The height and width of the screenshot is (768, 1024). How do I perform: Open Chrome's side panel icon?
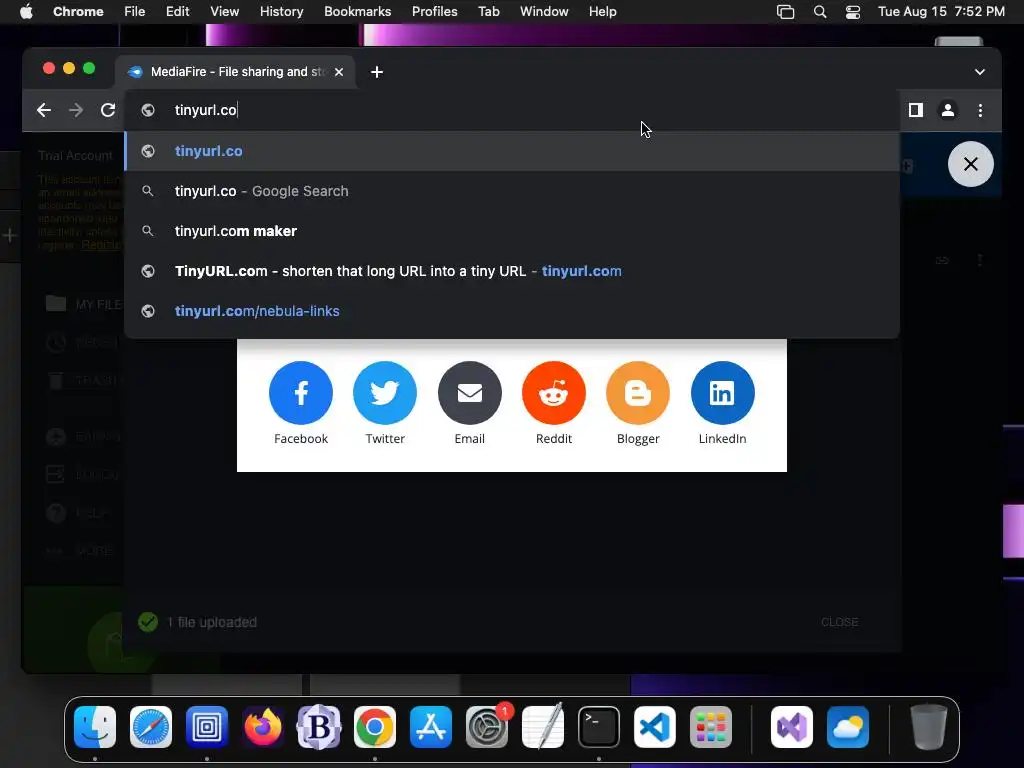click(x=916, y=110)
